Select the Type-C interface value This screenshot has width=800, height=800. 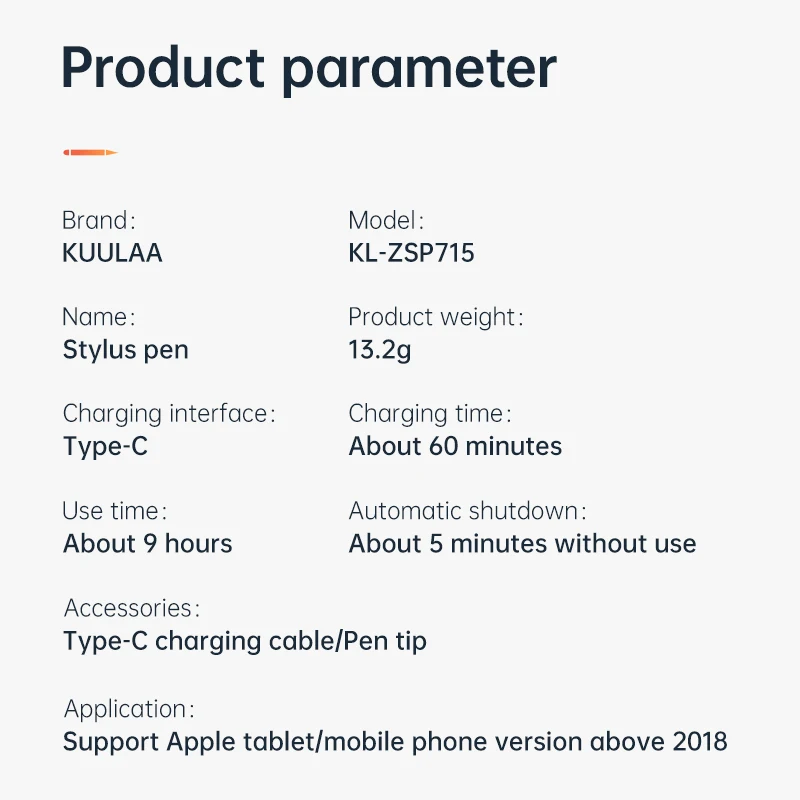(105, 446)
